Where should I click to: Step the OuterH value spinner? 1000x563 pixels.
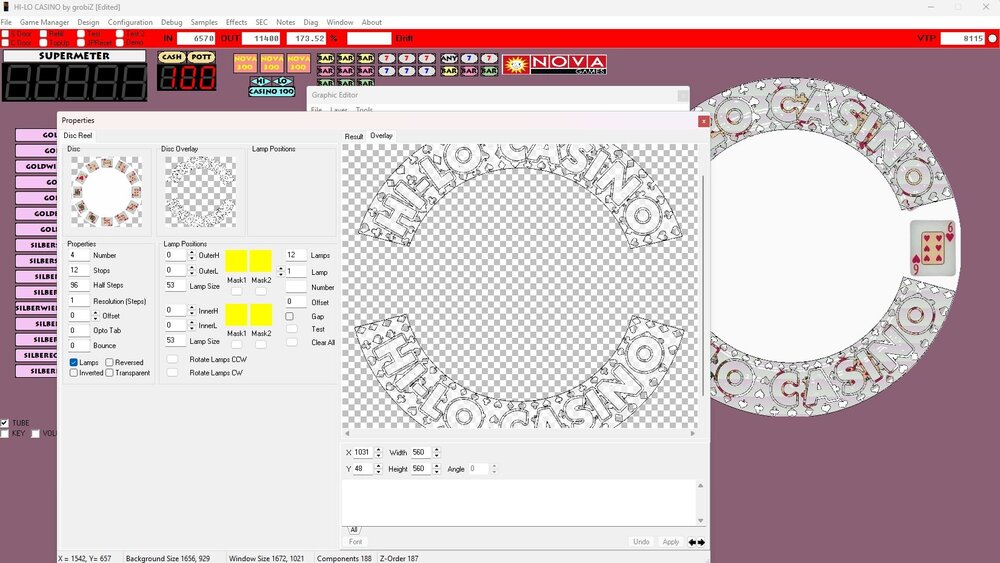(x=191, y=255)
